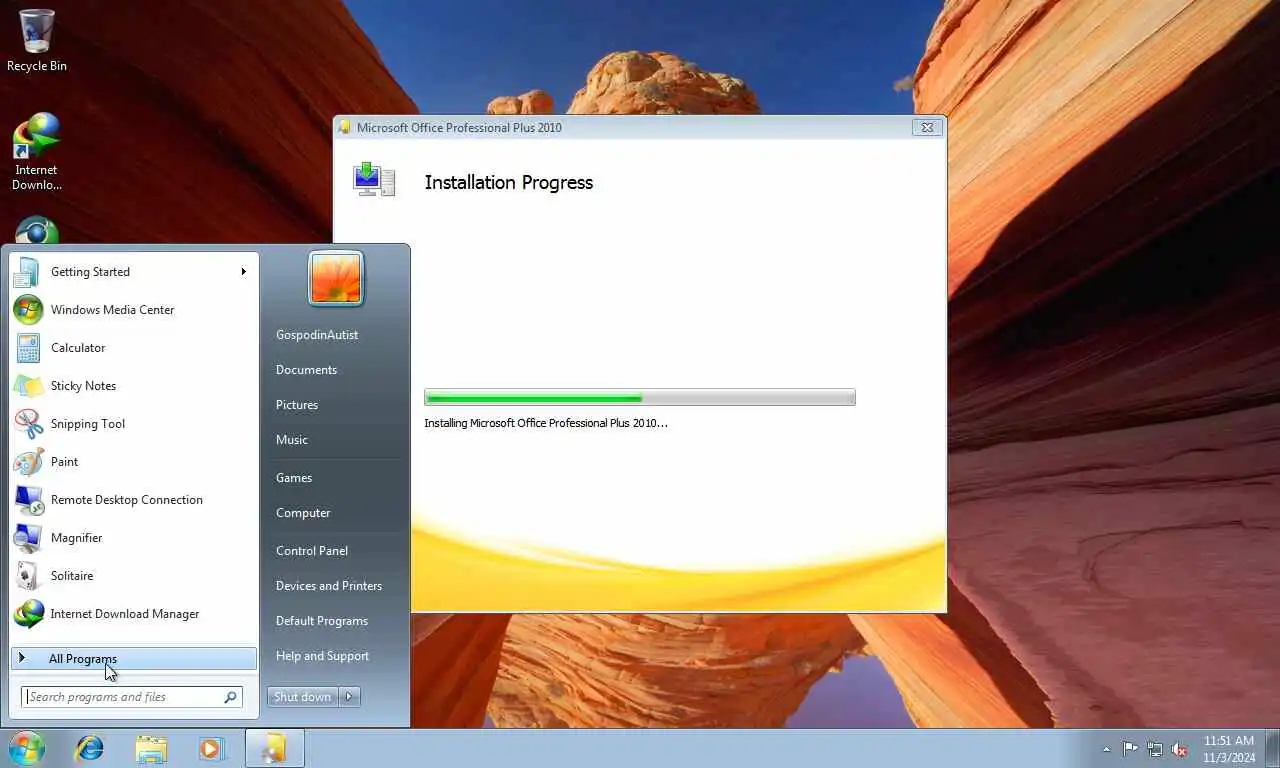
Task: Click the Search programs and files box
Action: pyautogui.click(x=131, y=697)
